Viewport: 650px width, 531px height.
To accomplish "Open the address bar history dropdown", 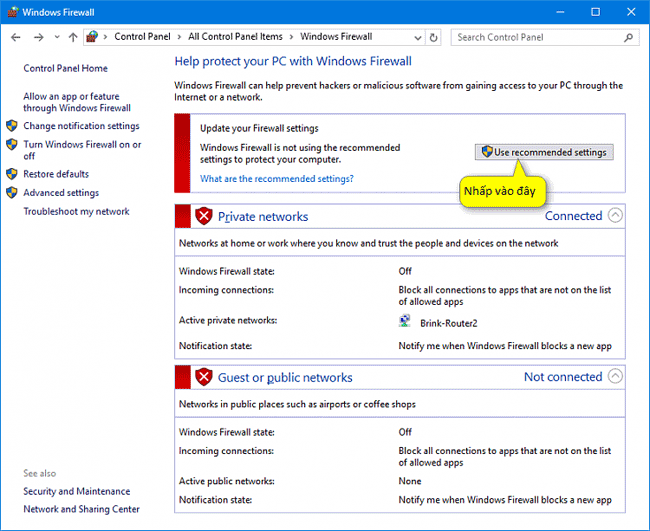I will pyautogui.click(x=418, y=38).
